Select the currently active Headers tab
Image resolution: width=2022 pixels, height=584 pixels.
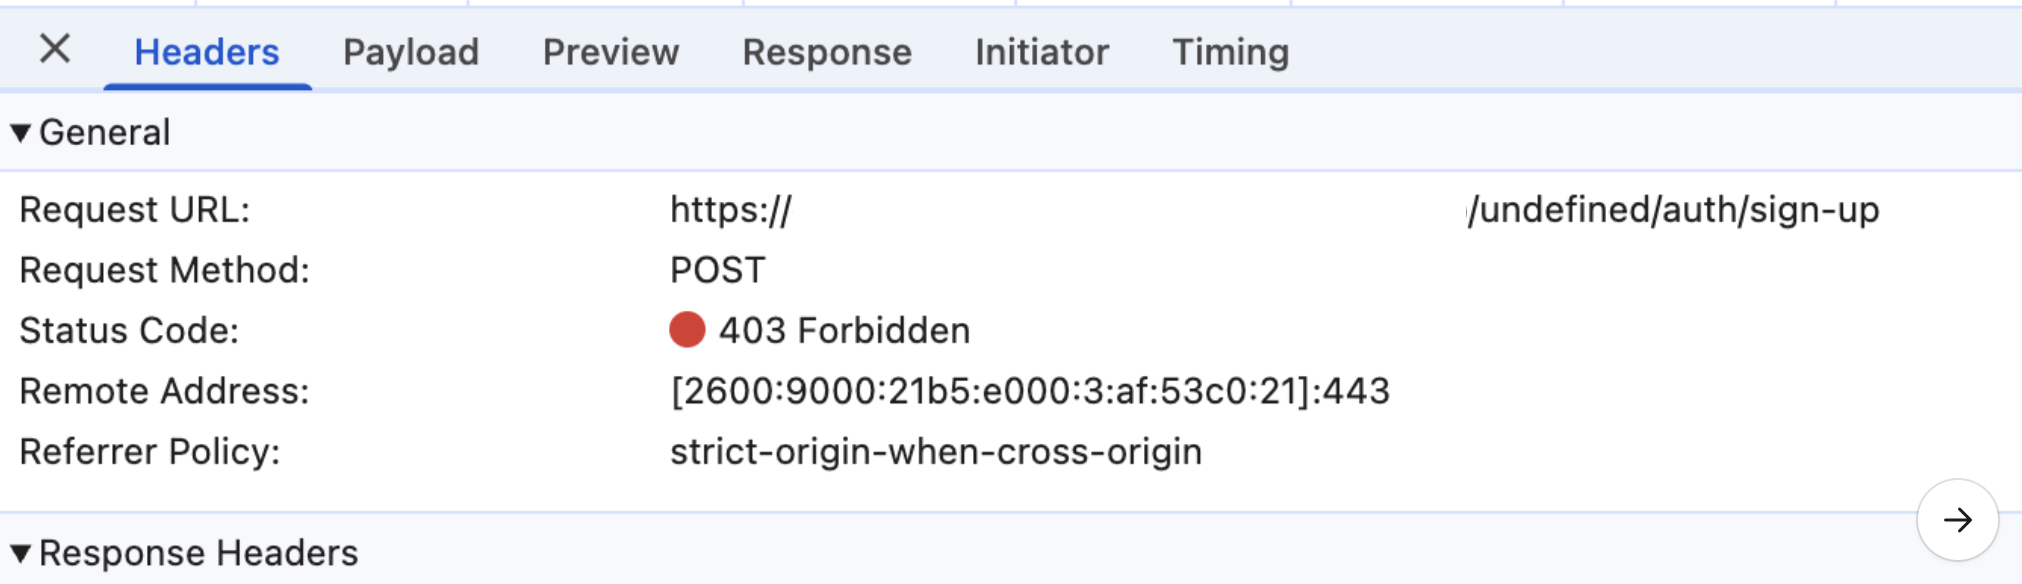(x=204, y=51)
